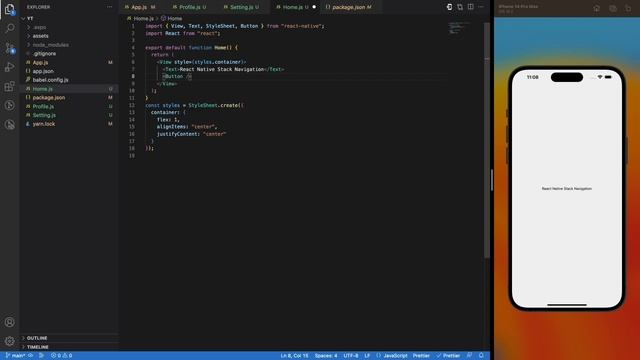Click the Ln 8, Col 15 cursor position

point(294,356)
